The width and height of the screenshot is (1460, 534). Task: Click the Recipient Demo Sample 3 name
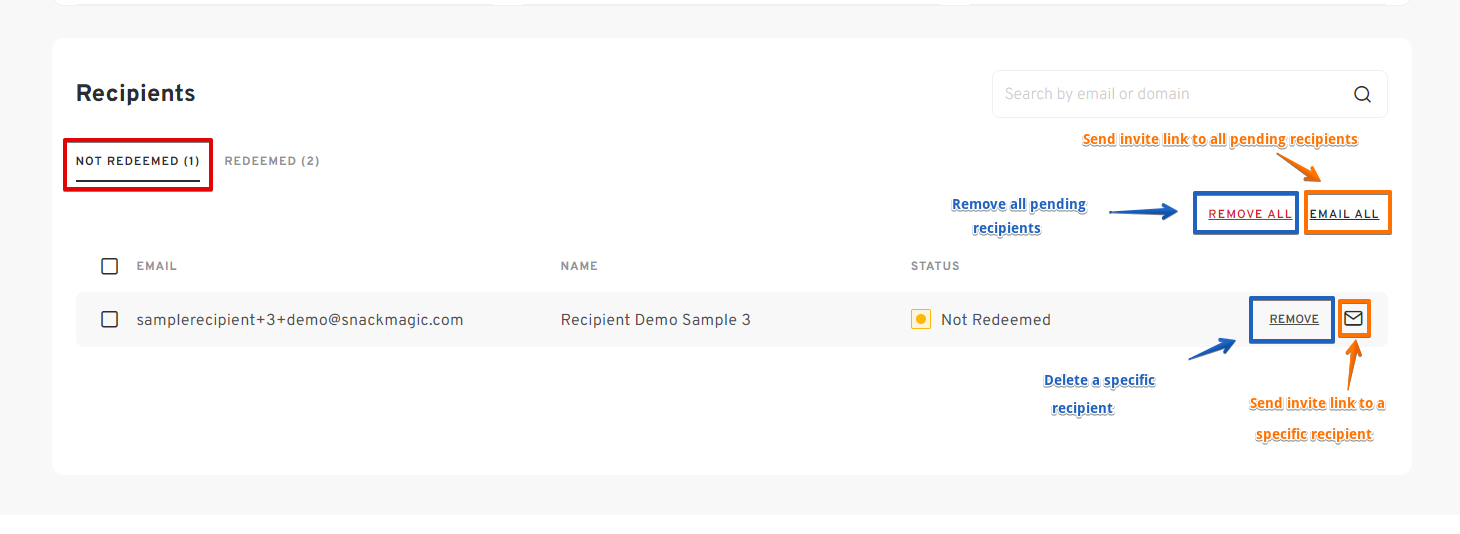[x=656, y=320]
